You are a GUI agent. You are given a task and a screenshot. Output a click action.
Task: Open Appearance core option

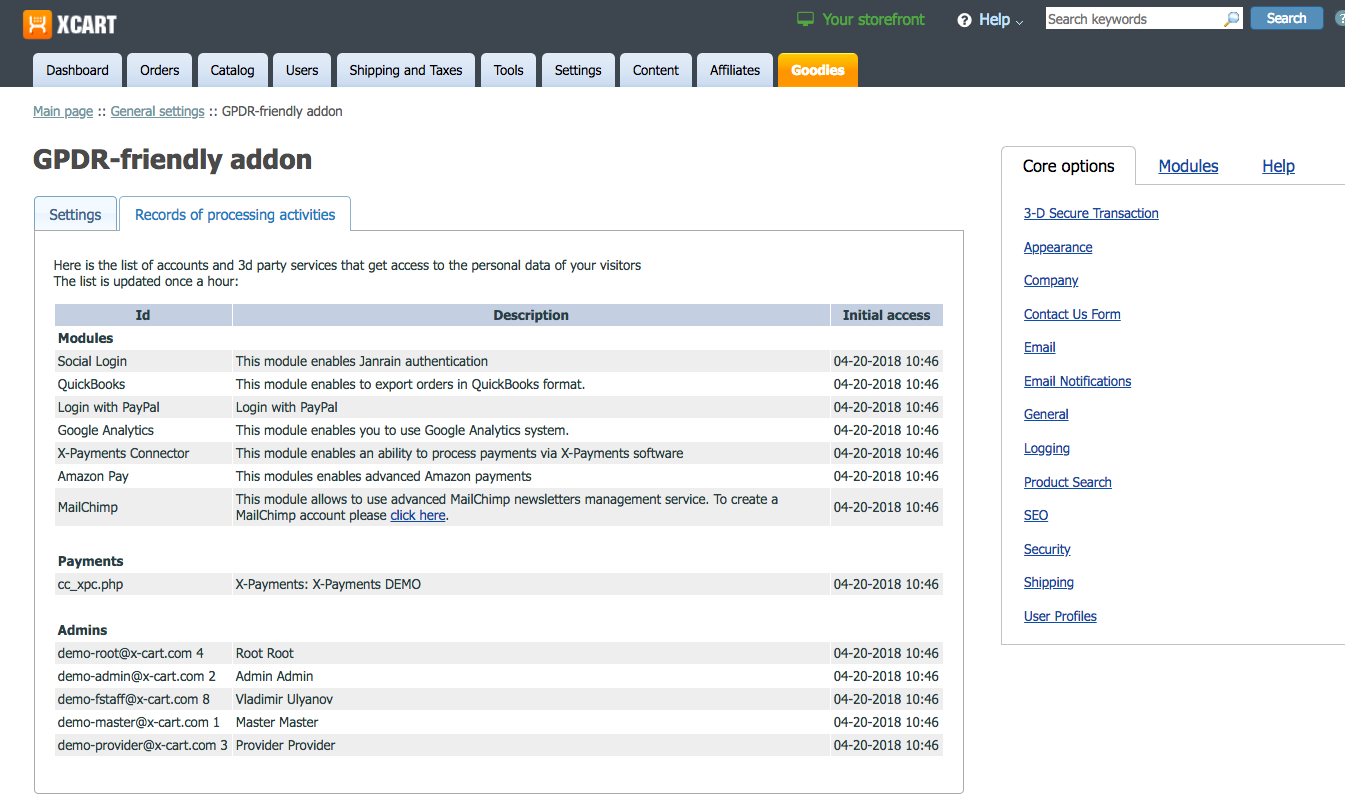click(x=1058, y=247)
